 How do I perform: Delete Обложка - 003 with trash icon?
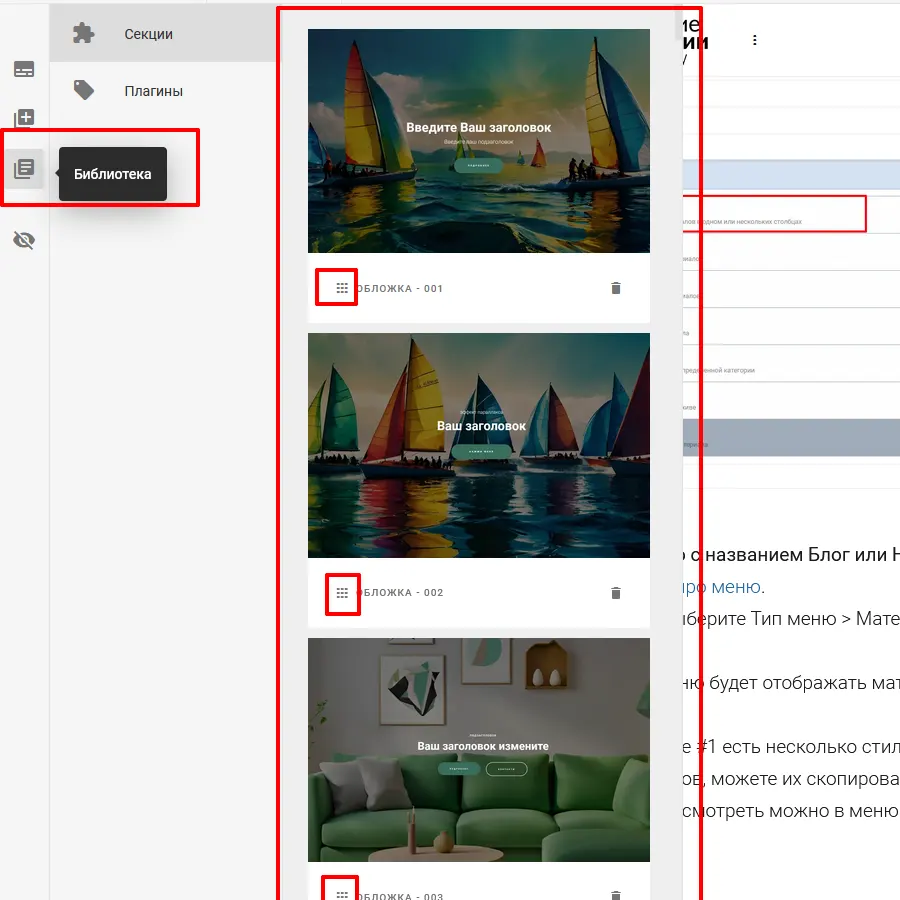pyautogui.click(x=616, y=894)
